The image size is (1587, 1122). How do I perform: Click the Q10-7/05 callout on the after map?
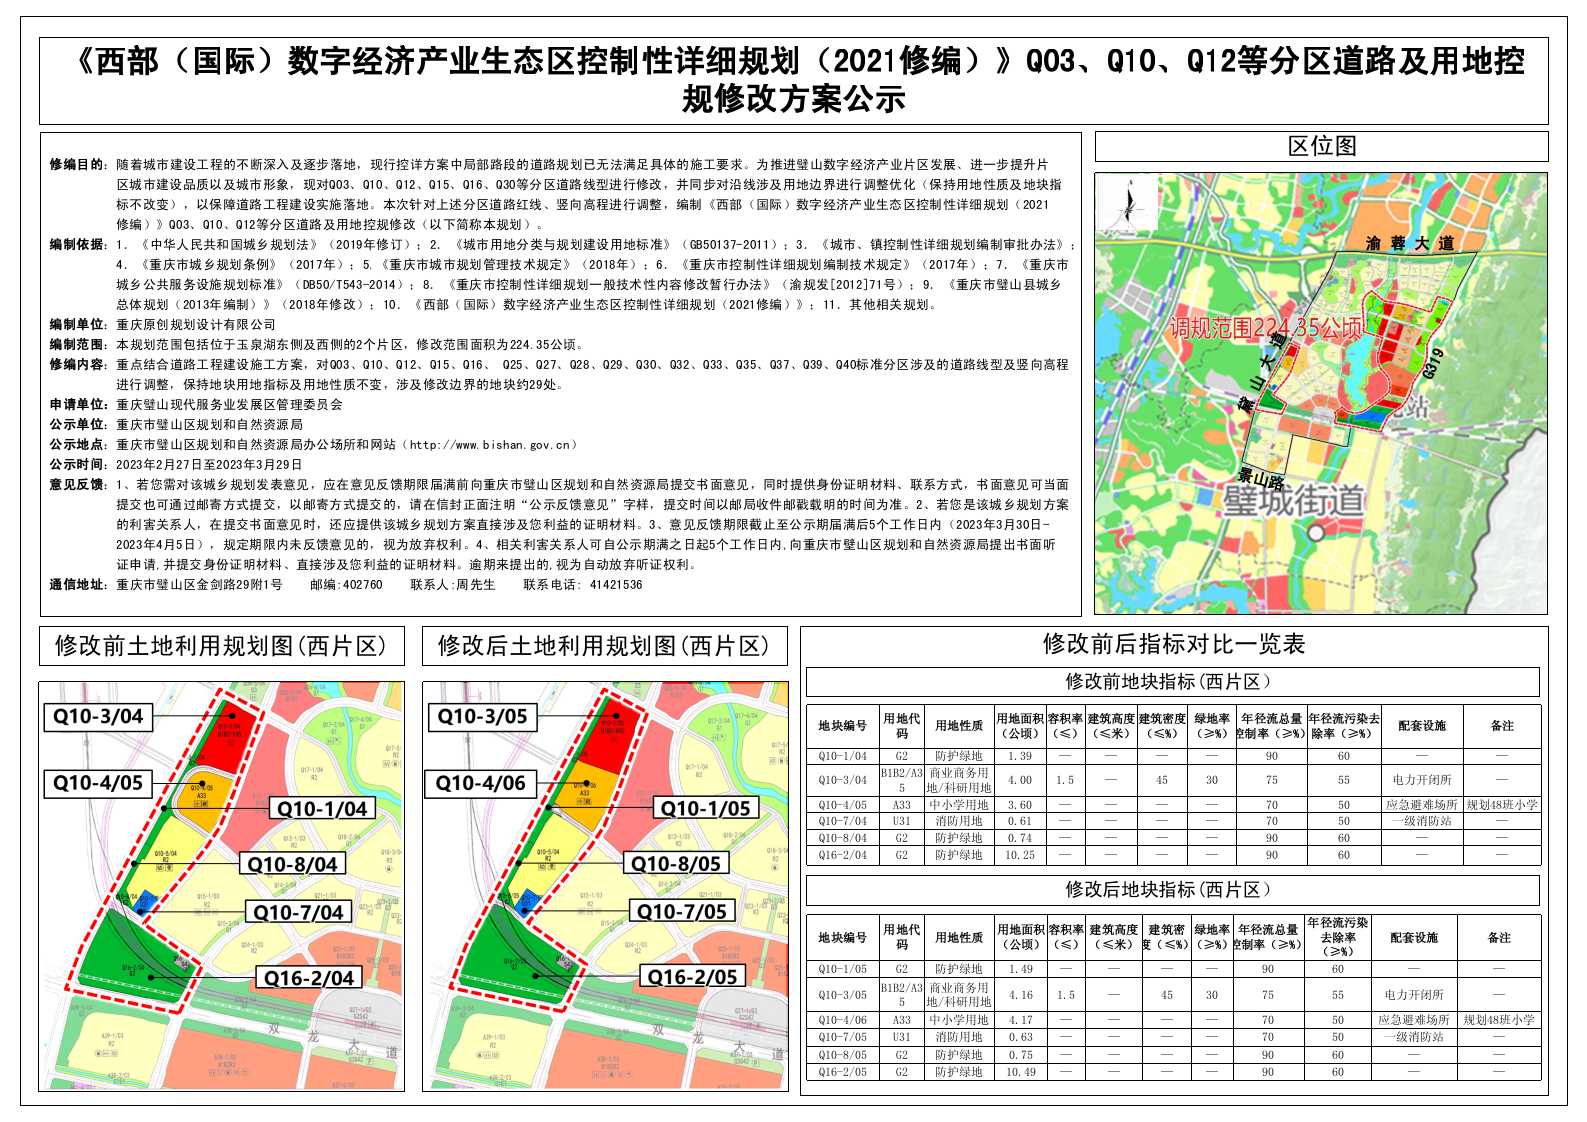click(682, 911)
